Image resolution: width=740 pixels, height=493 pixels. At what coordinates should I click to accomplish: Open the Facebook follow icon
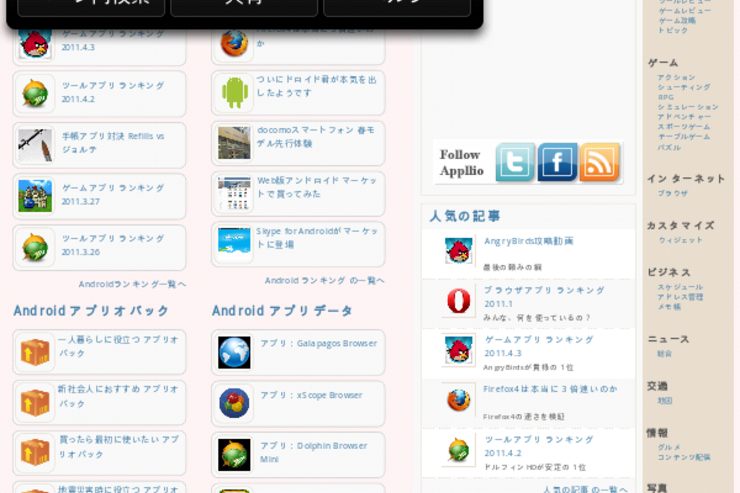click(557, 162)
